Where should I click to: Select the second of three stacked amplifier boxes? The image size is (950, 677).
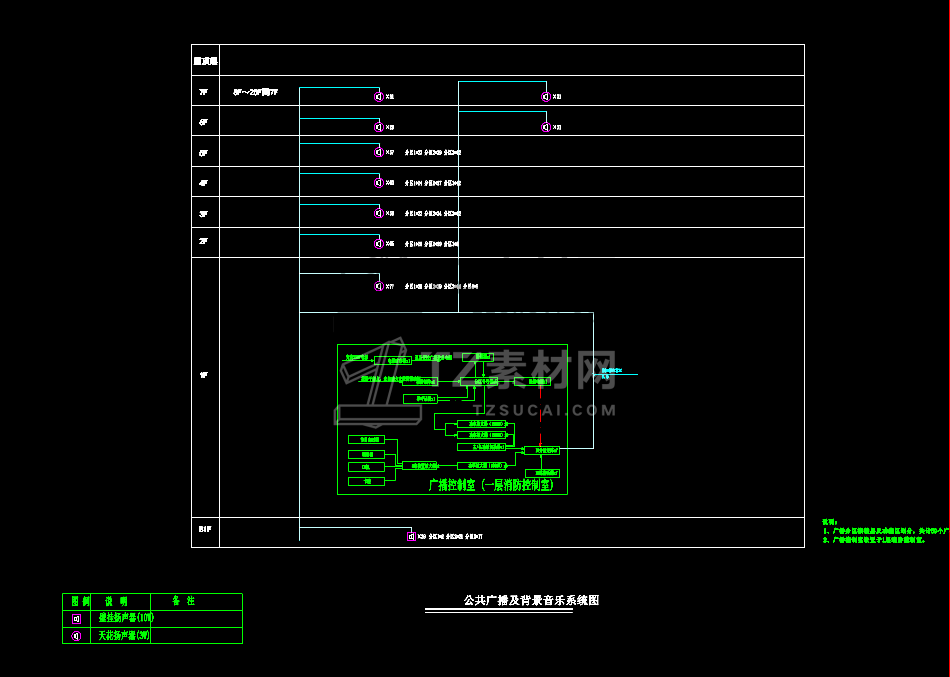point(482,435)
